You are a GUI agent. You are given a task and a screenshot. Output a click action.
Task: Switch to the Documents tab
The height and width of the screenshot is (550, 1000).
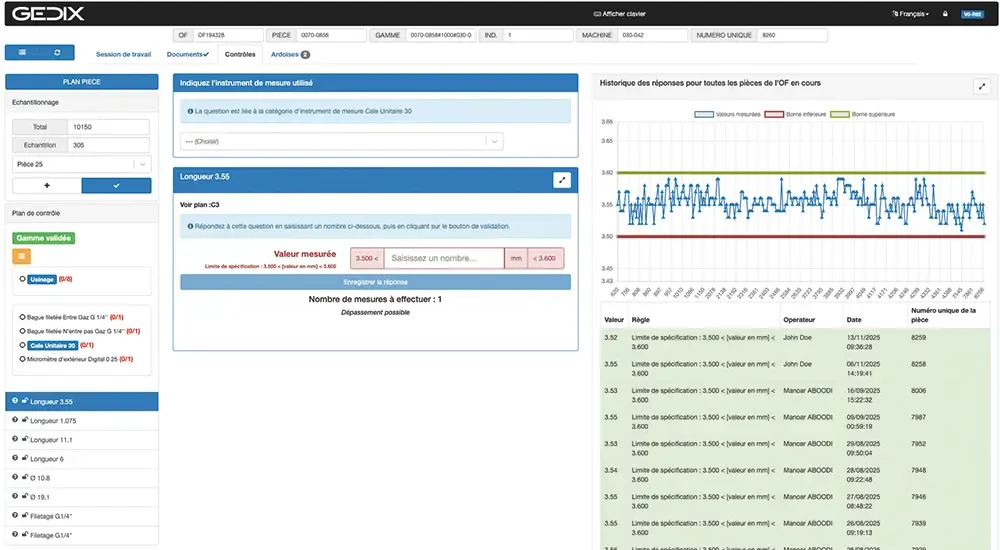point(187,54)
